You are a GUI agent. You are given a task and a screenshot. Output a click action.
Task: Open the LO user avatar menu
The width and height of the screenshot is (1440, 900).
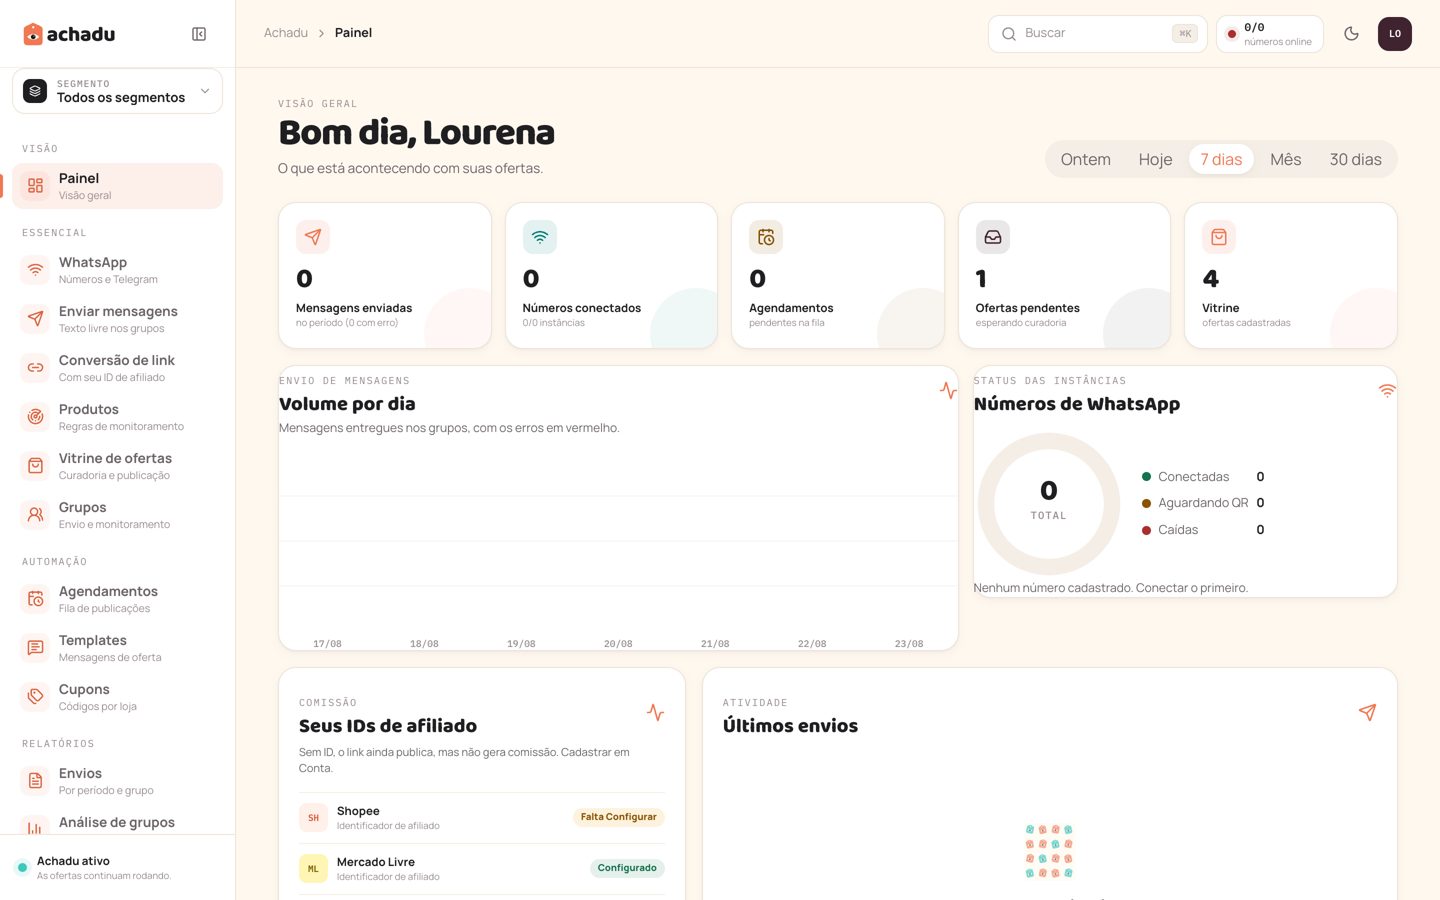[x=1395, y=34]
